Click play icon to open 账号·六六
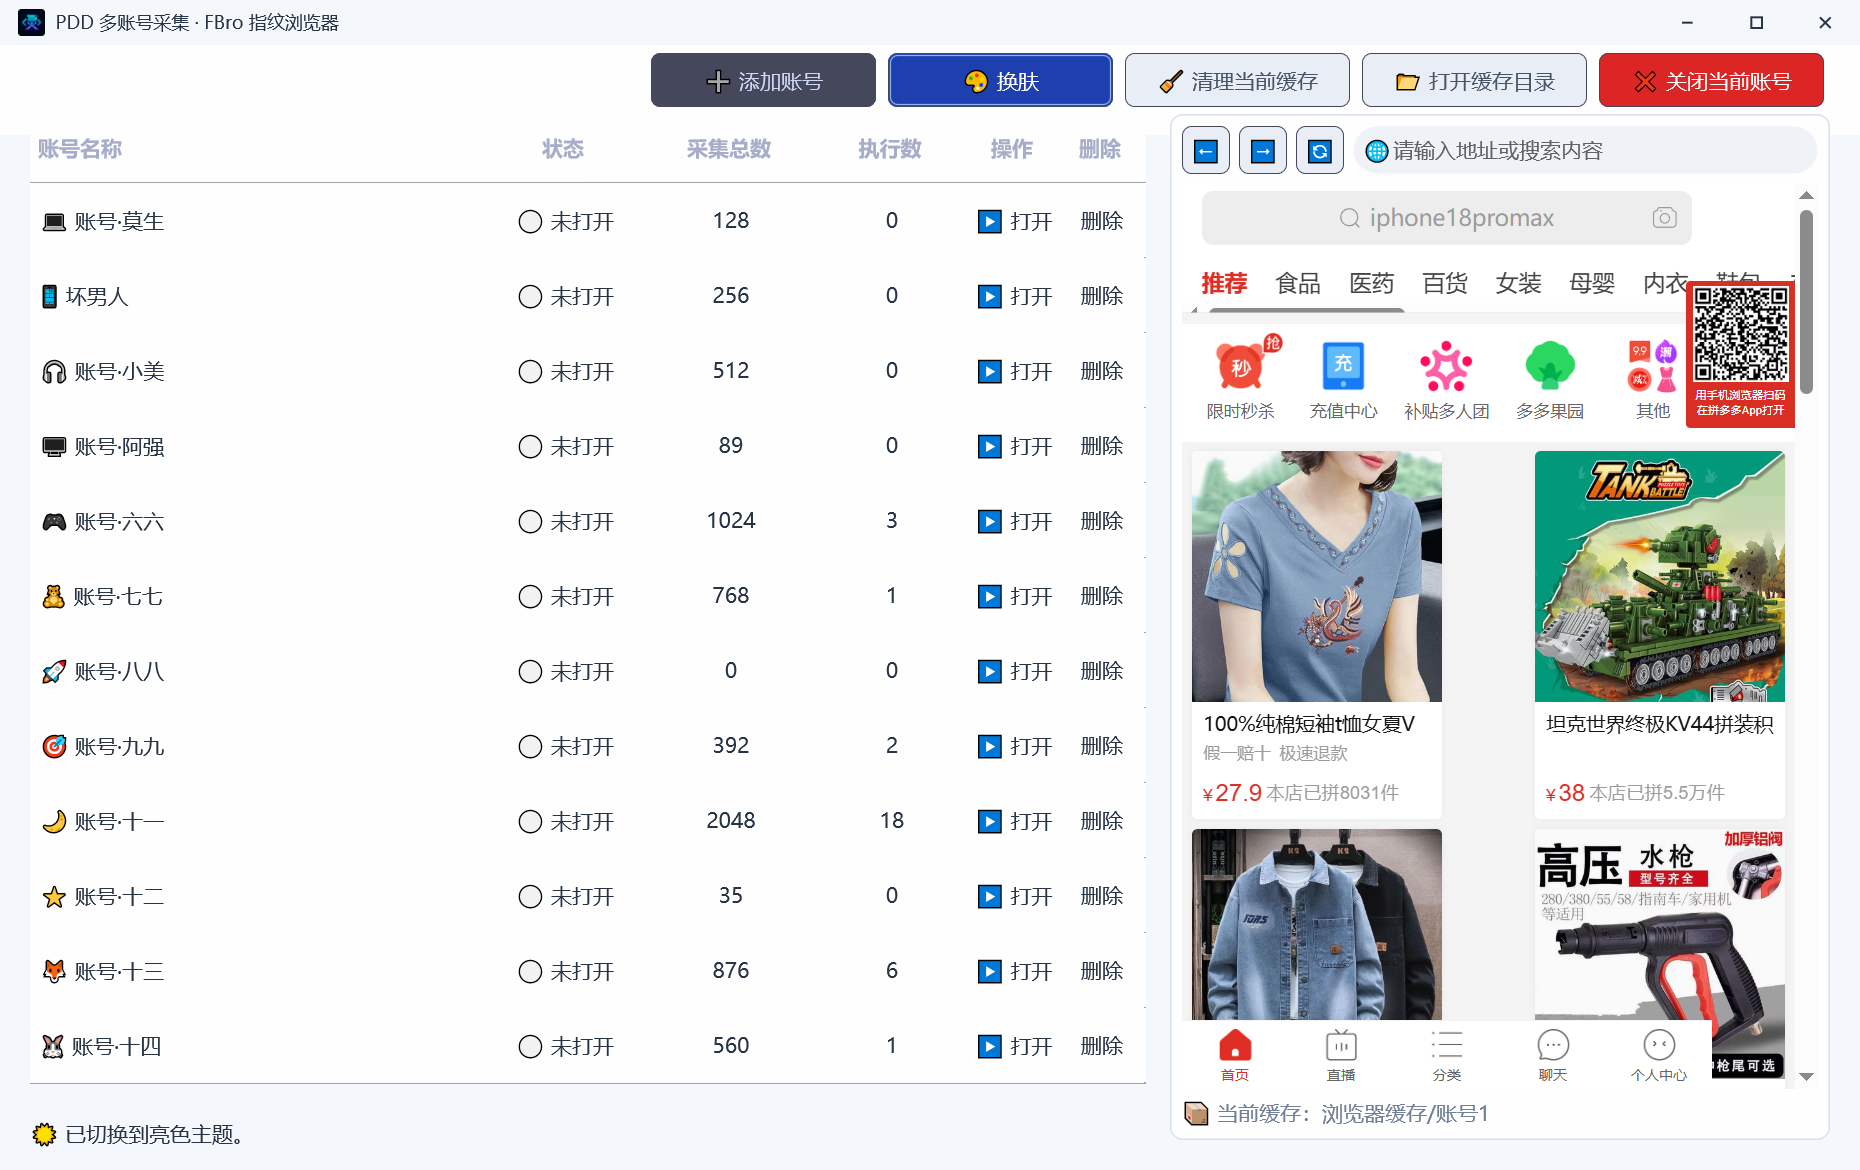The height and width of the screenshot is (1170, 1860). pos(989,521)
